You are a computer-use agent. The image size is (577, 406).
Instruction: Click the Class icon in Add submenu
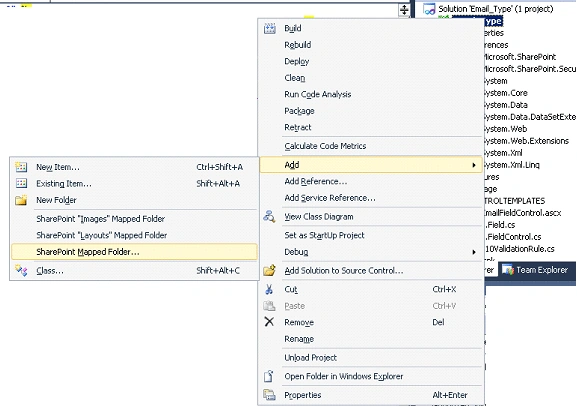21,271
